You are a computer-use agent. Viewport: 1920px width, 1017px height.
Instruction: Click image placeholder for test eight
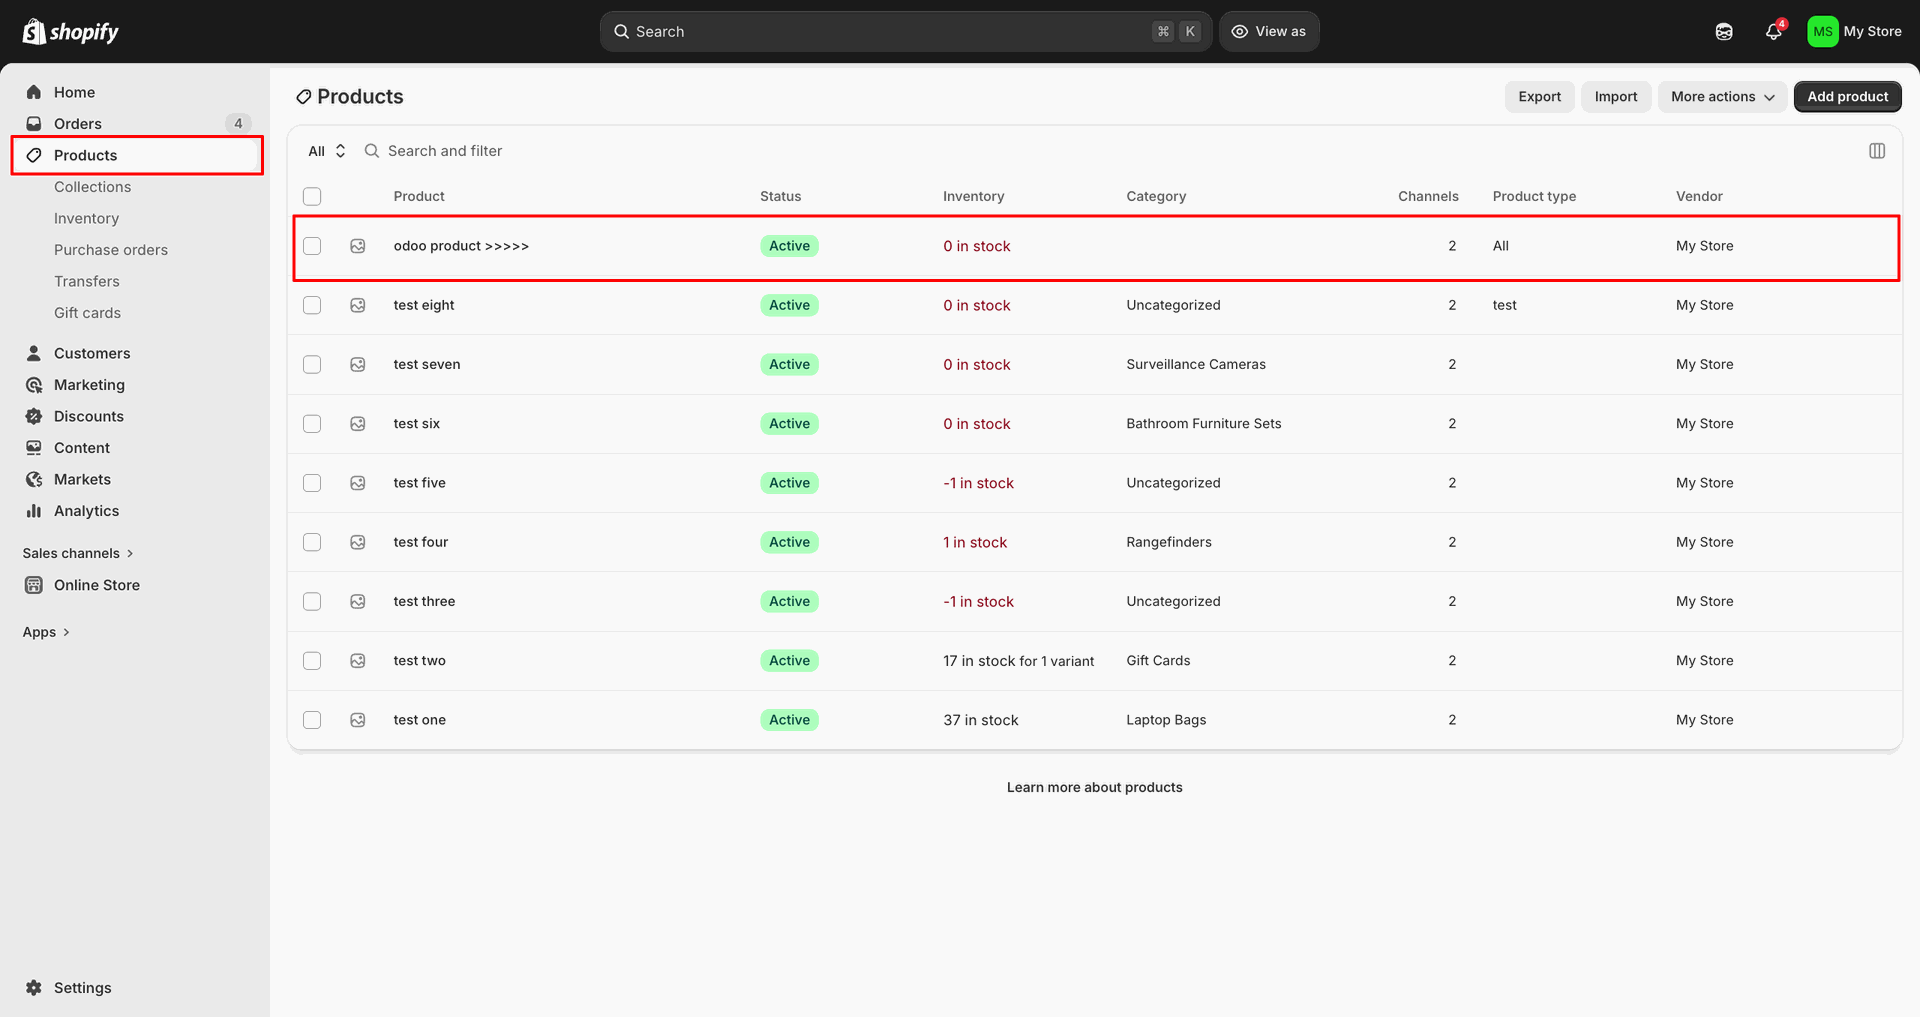pyautogui.click(x=358, y=305)
